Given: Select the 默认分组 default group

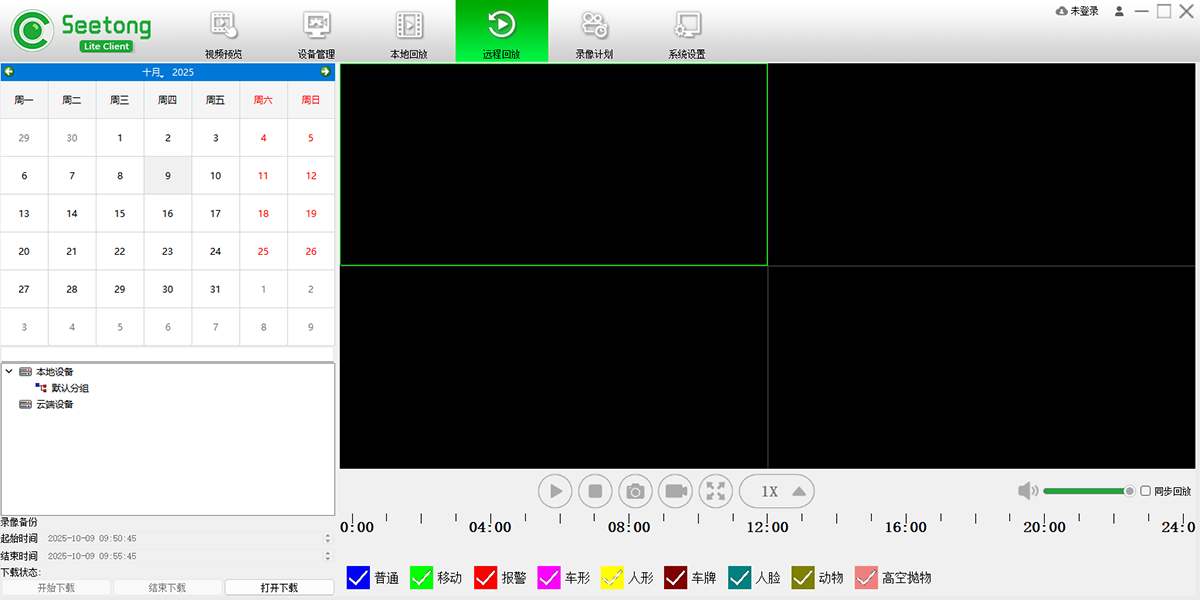Looking at the screenshot, I should [70, 388].
